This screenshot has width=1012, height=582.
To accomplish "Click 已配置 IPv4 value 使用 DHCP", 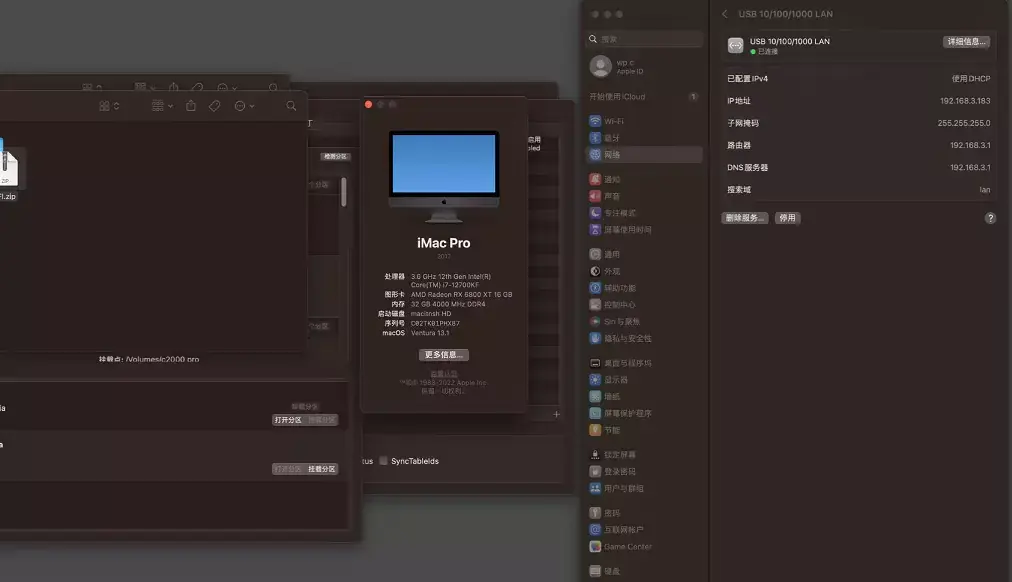I will 971,79.
